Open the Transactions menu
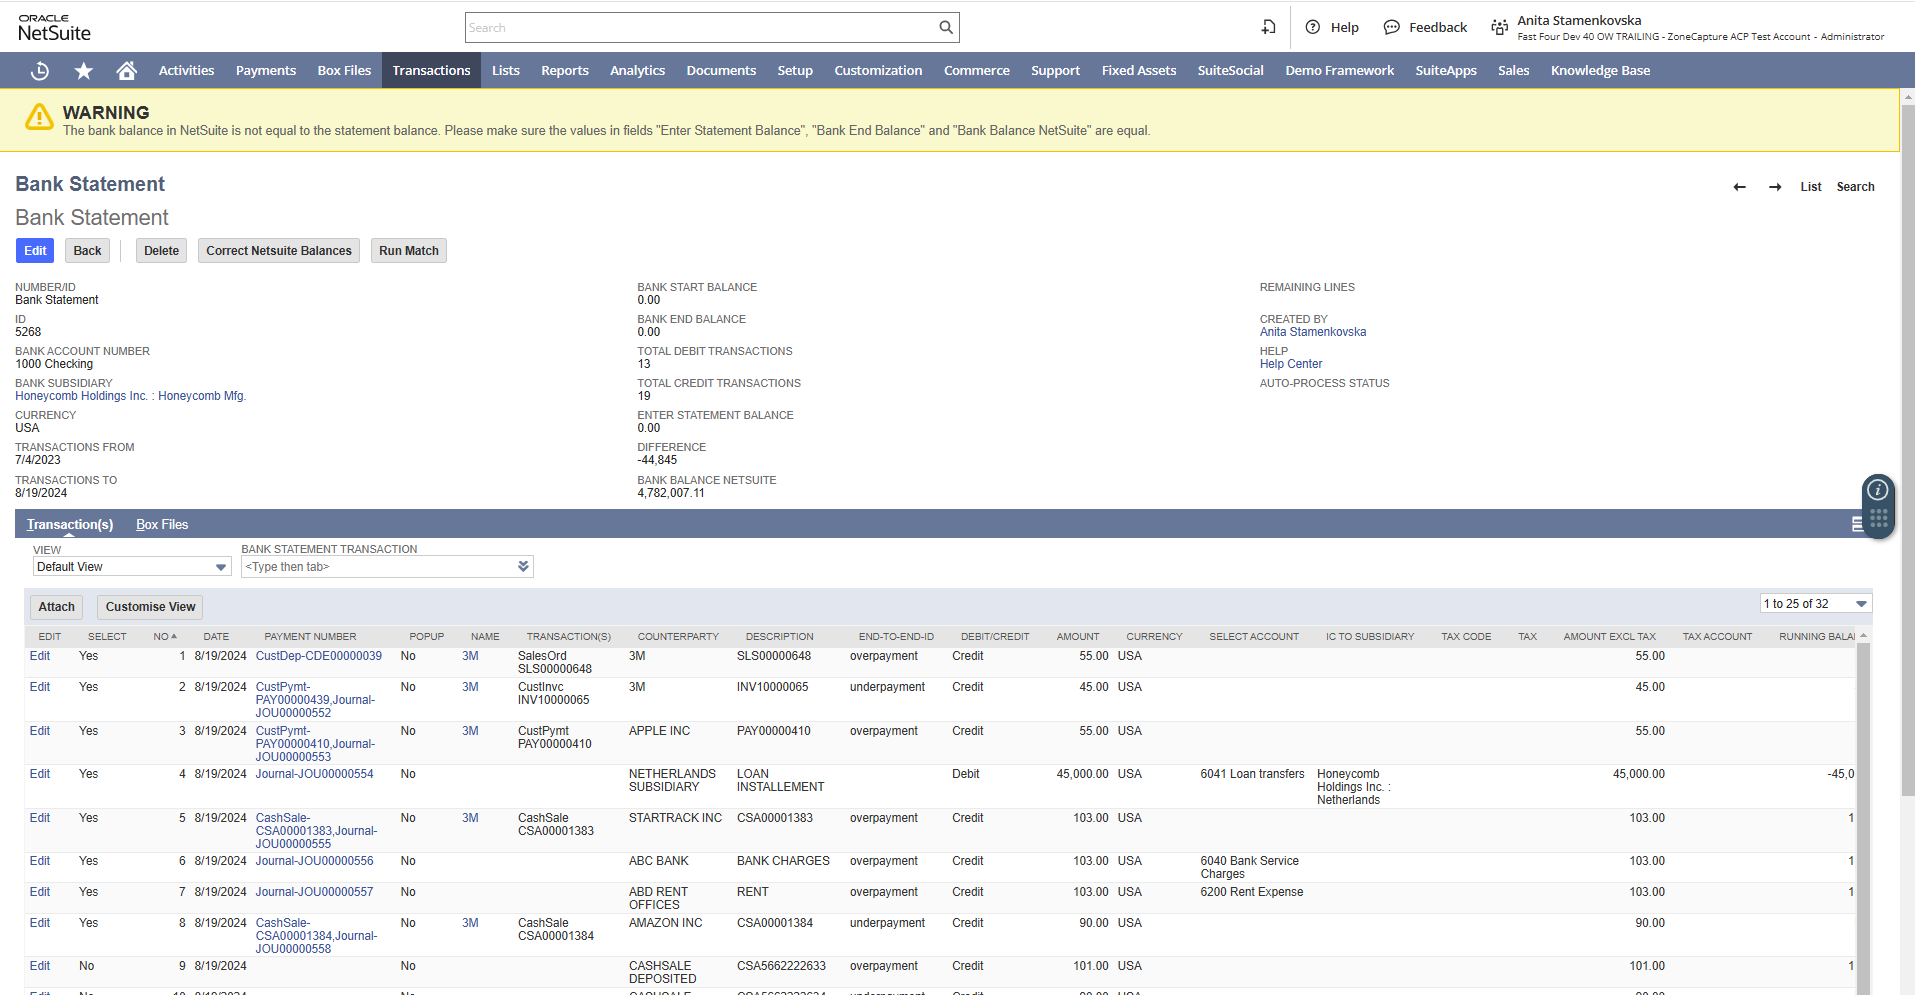Image resolution: width=1915 pixels, height=995 pixels. [431, 70]
